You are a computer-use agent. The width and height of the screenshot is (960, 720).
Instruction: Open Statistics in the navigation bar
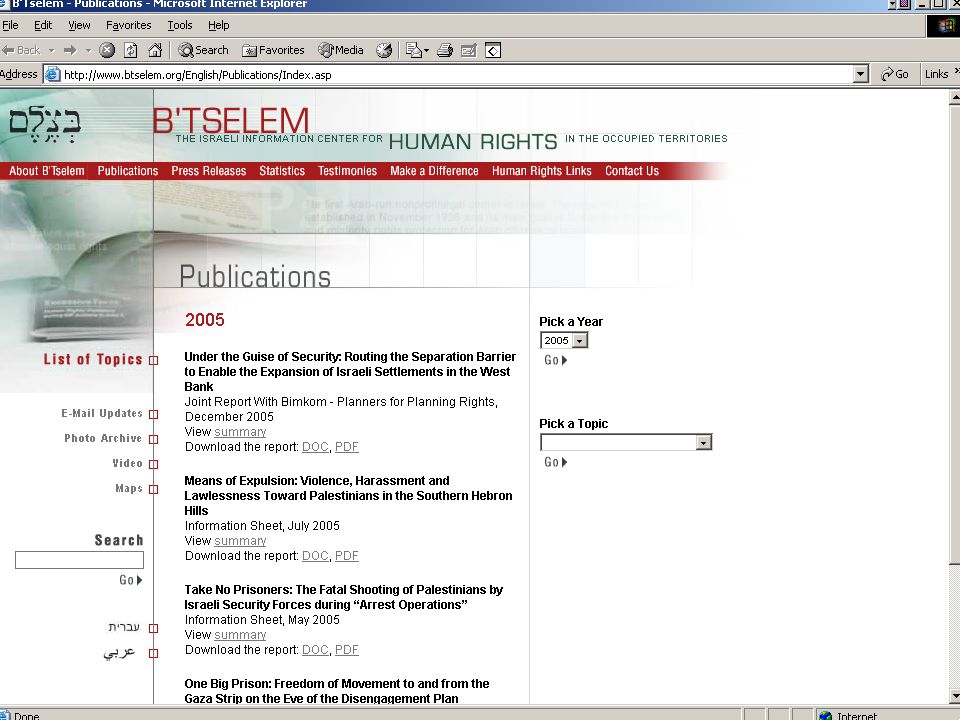282,171
